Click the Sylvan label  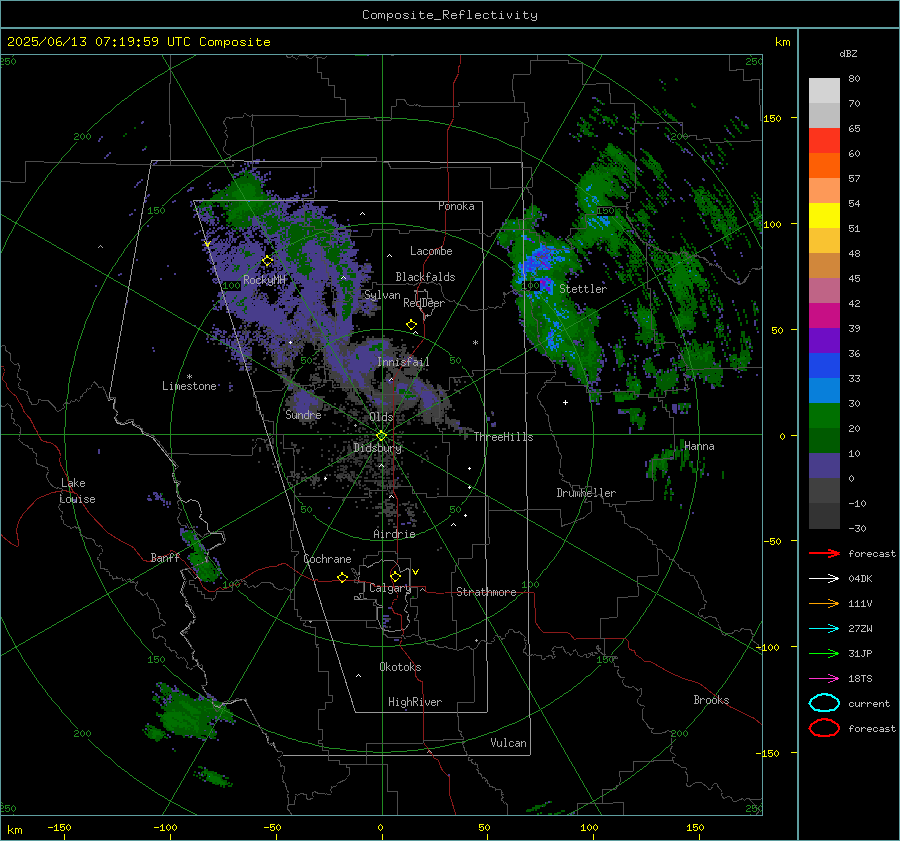(x=382, y=295)
